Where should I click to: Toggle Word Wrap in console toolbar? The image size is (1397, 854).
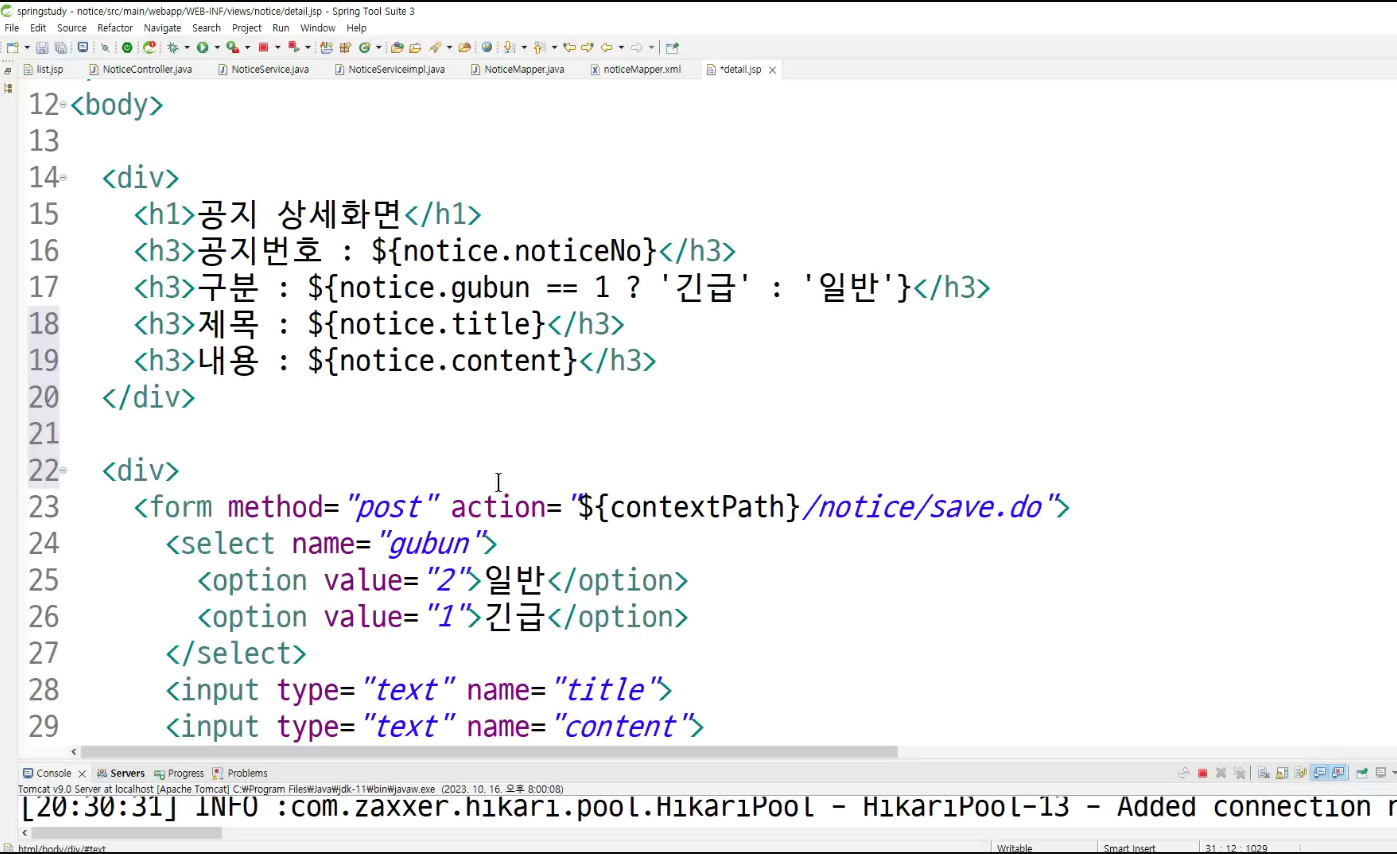coord(1300,773)
